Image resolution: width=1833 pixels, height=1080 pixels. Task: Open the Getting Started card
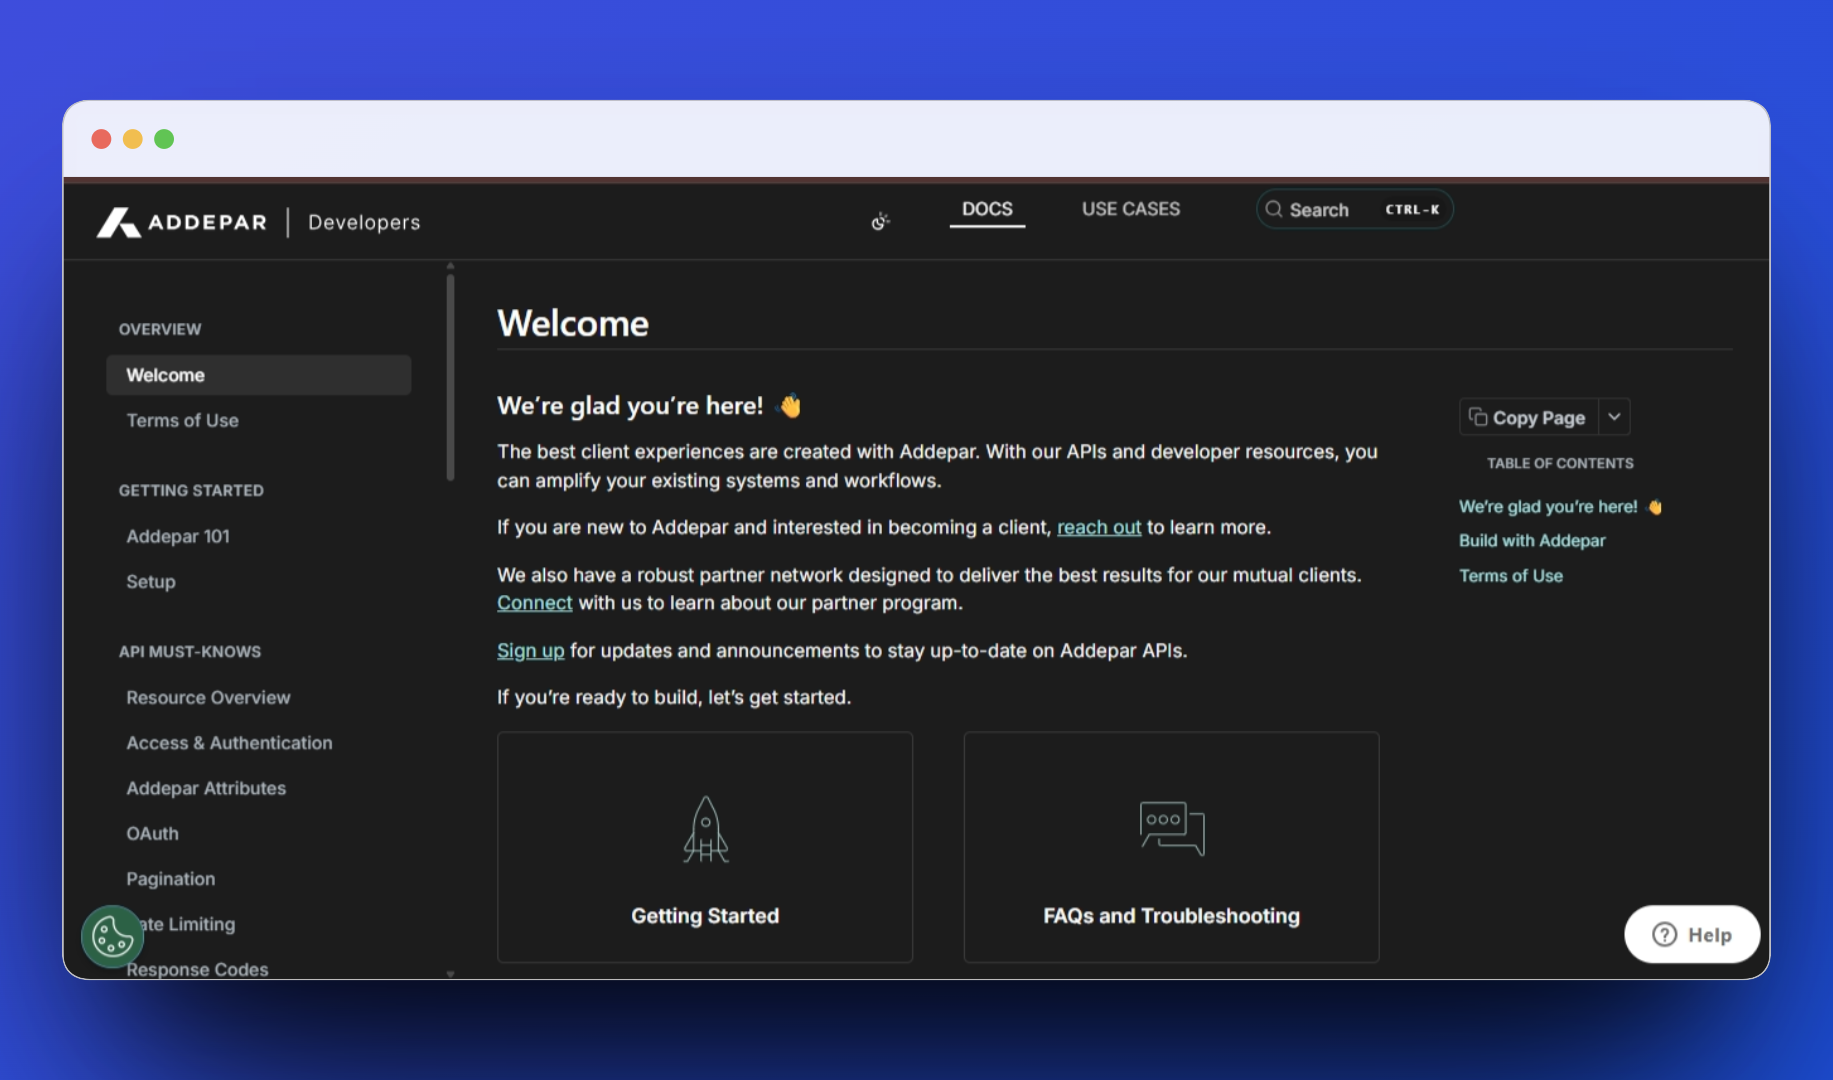[705, 847]
